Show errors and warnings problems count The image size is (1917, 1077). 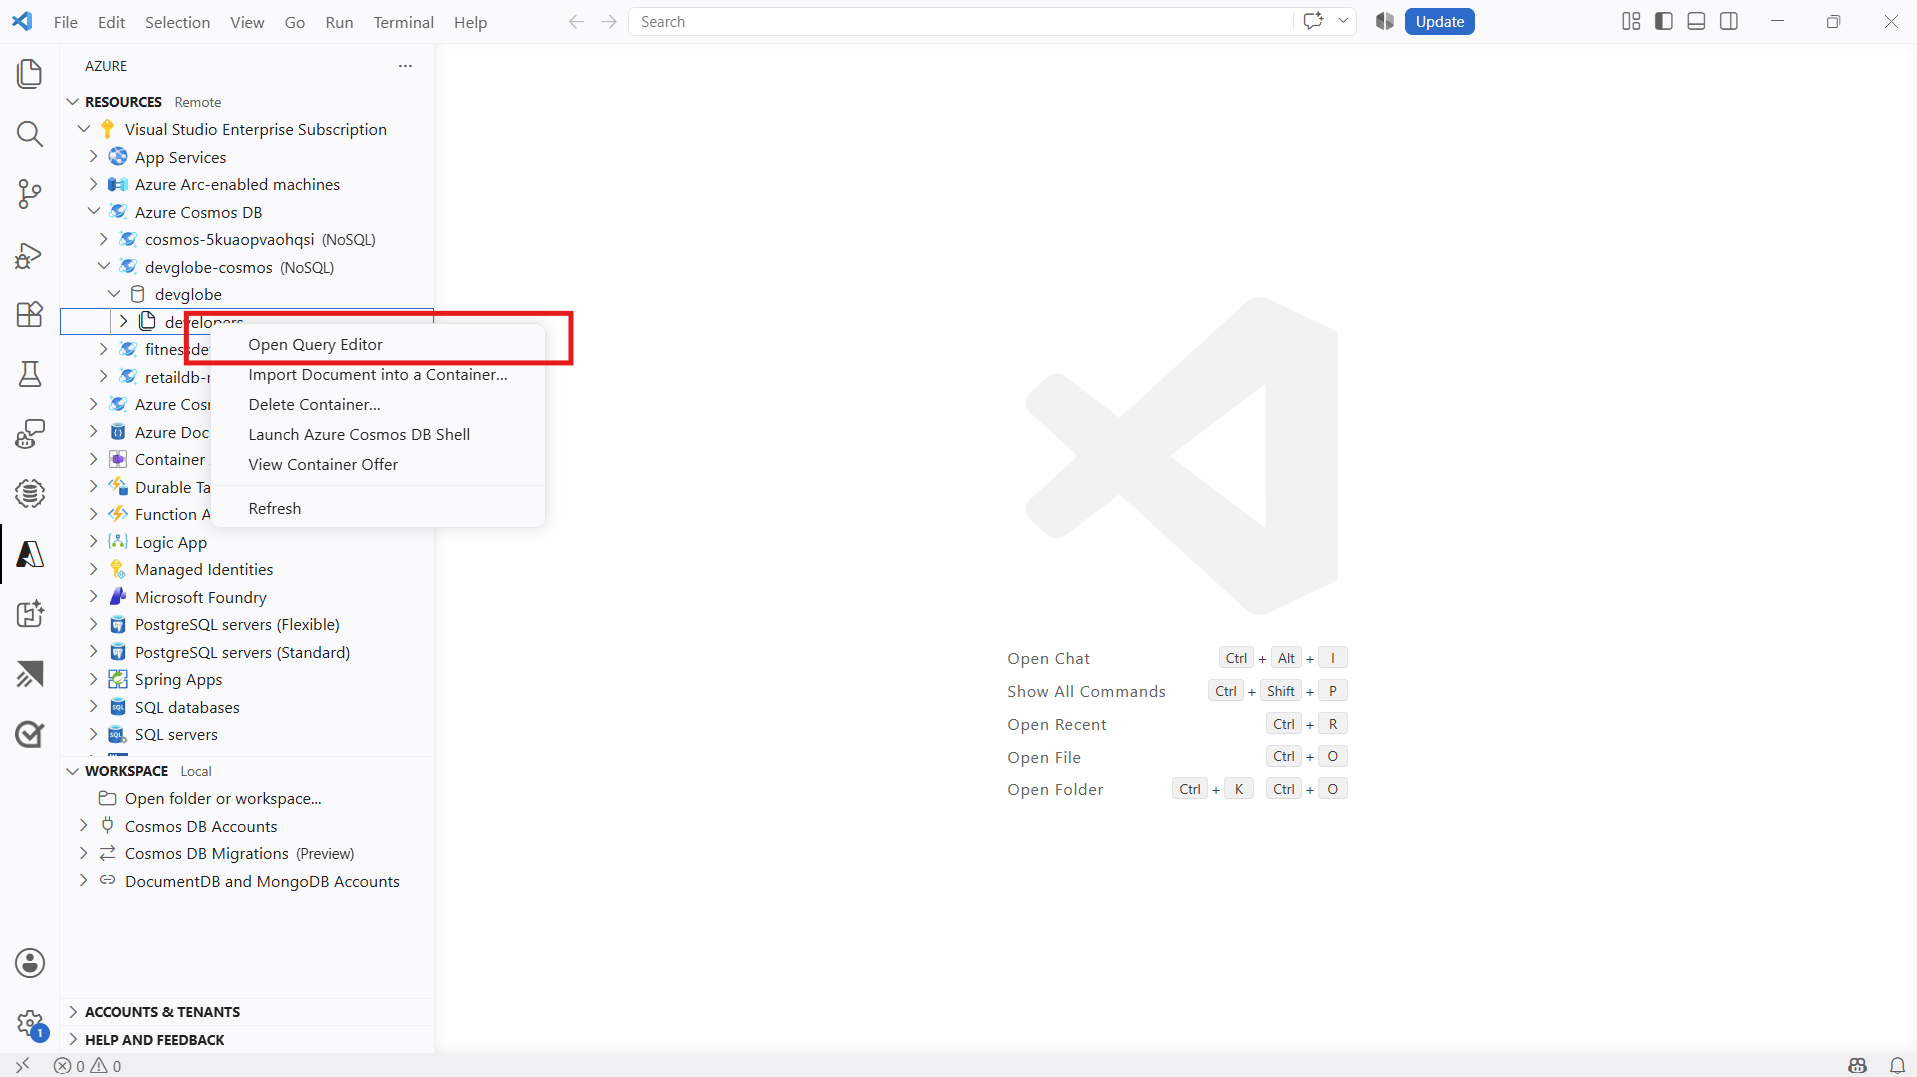click(x=88, y=1066)
